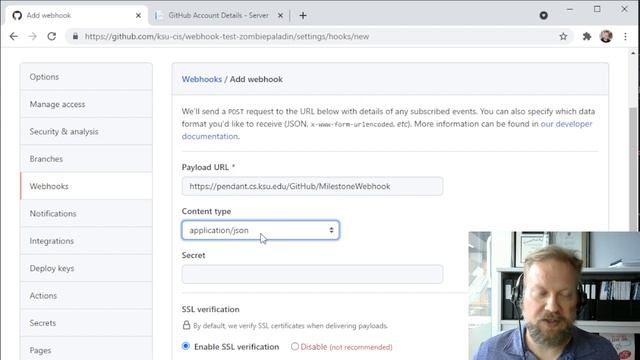Click the webcam video overlay
This screenshot has width=640, height=360.
pyautogui.click(x=554, y=296)
